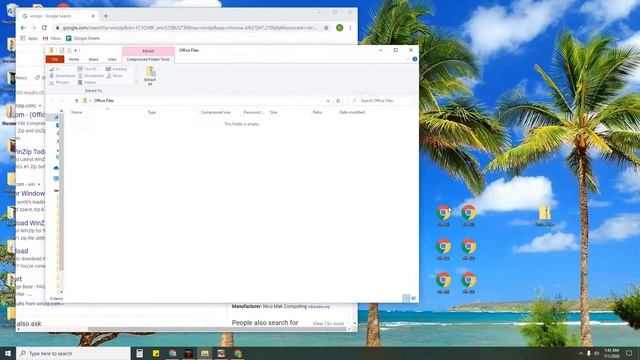The image size is (640, 360).
Task: Click the People also search for heading
Action: point(265,323)
